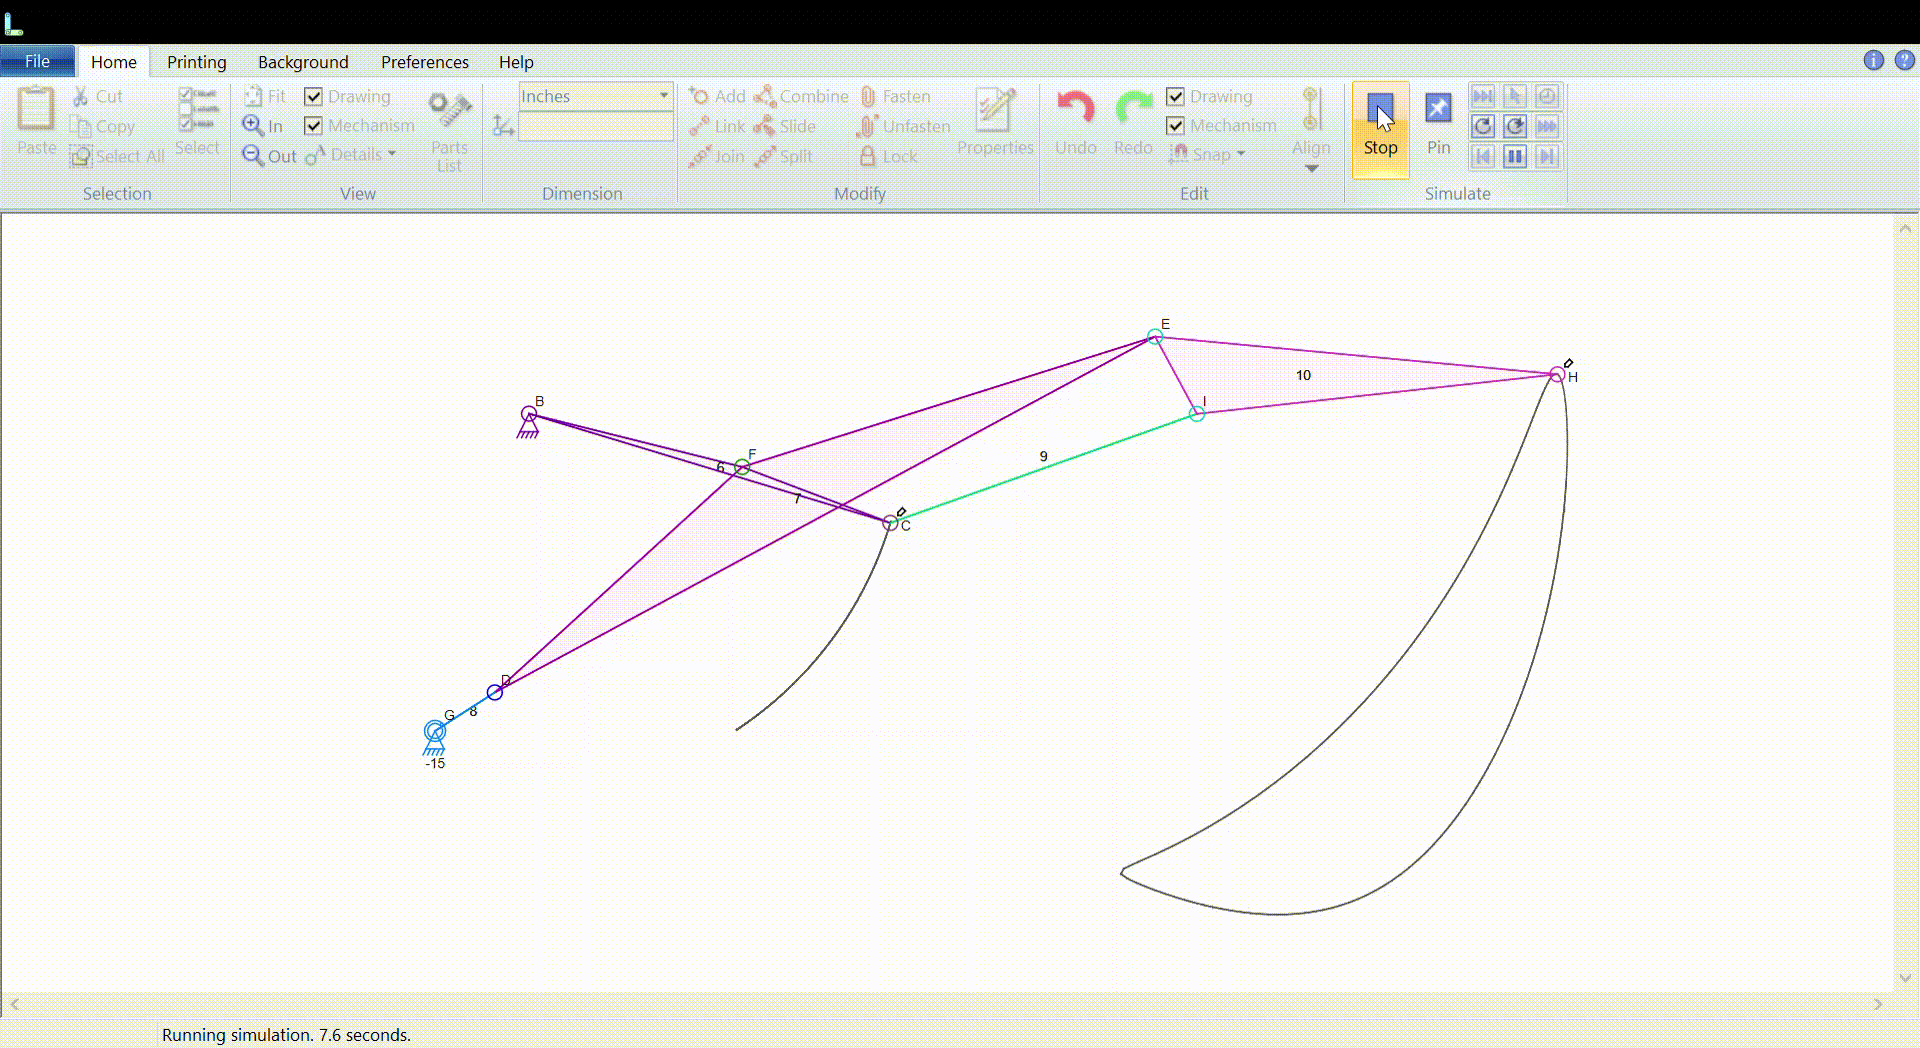Click the rotate backward simulation icon
This screenshot has width=1920, height=1048.
coord(1483,127)
